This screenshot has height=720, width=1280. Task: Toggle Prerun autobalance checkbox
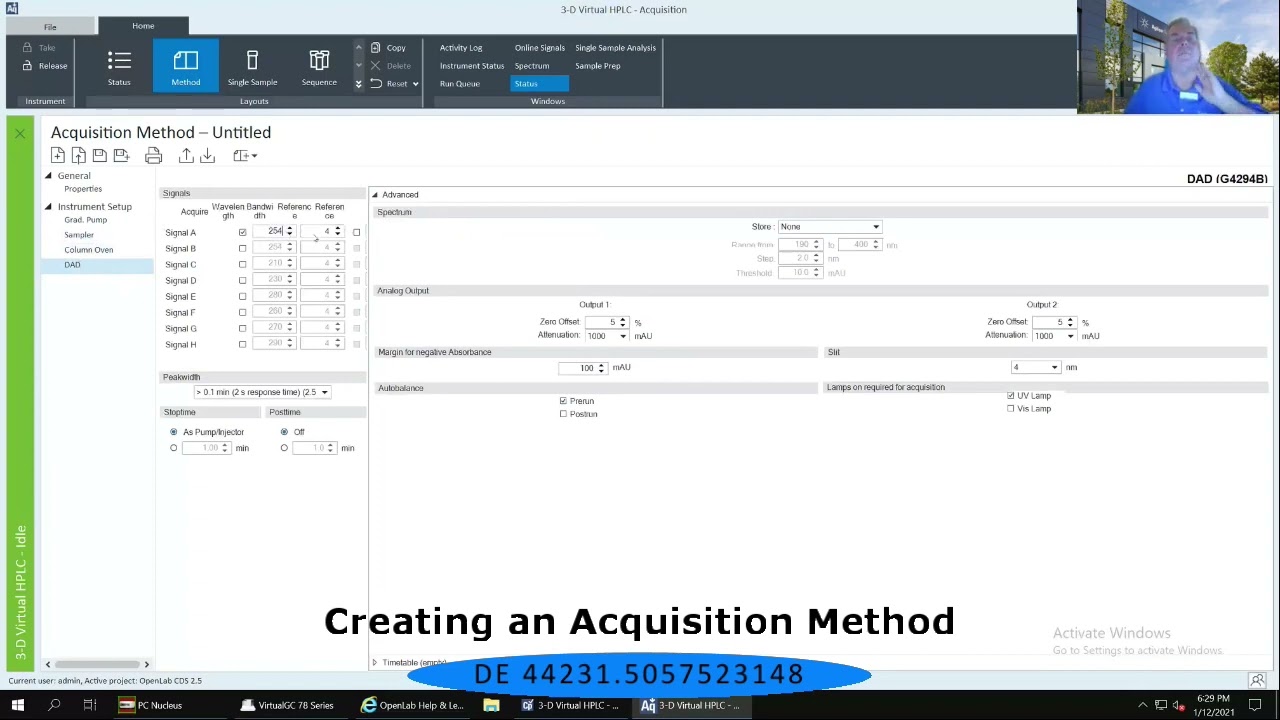563,401
